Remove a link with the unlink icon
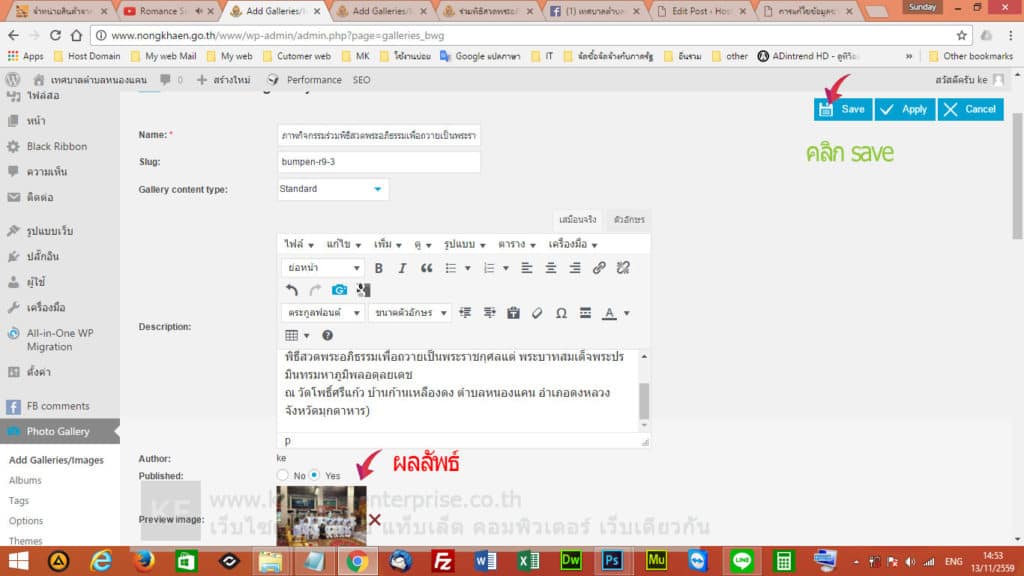1024x576 pixels. tap(622, 267)
